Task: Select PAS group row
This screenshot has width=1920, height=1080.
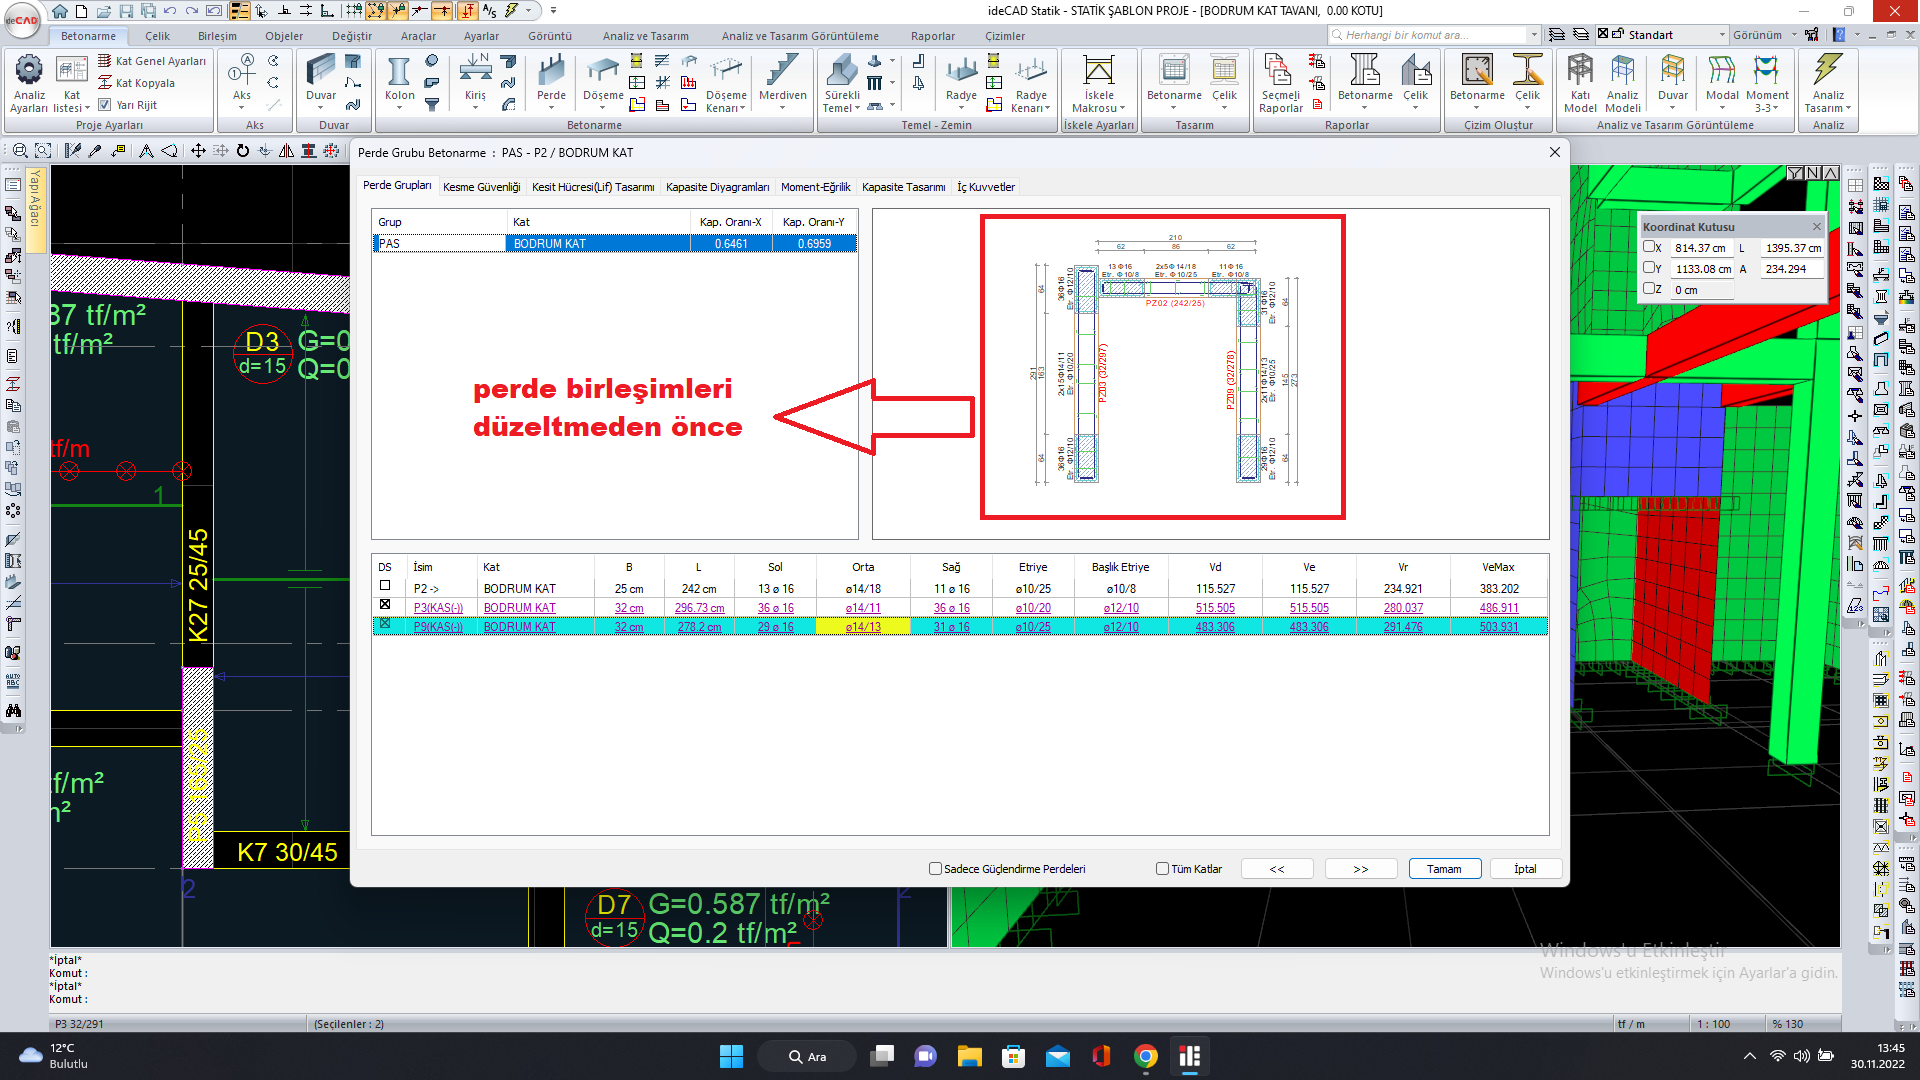Action: click(x=615, y=243)
